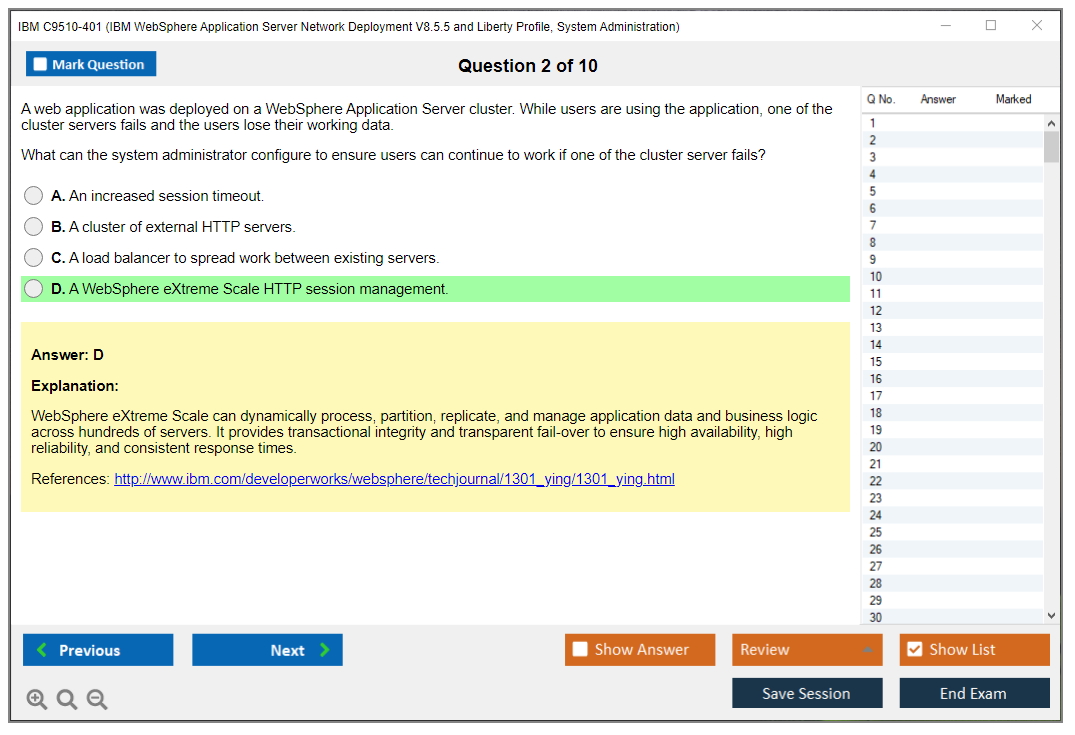Enable the Mark Question checkbox
The height and width of the screenshot is (735, 1075).
[41, 65]
